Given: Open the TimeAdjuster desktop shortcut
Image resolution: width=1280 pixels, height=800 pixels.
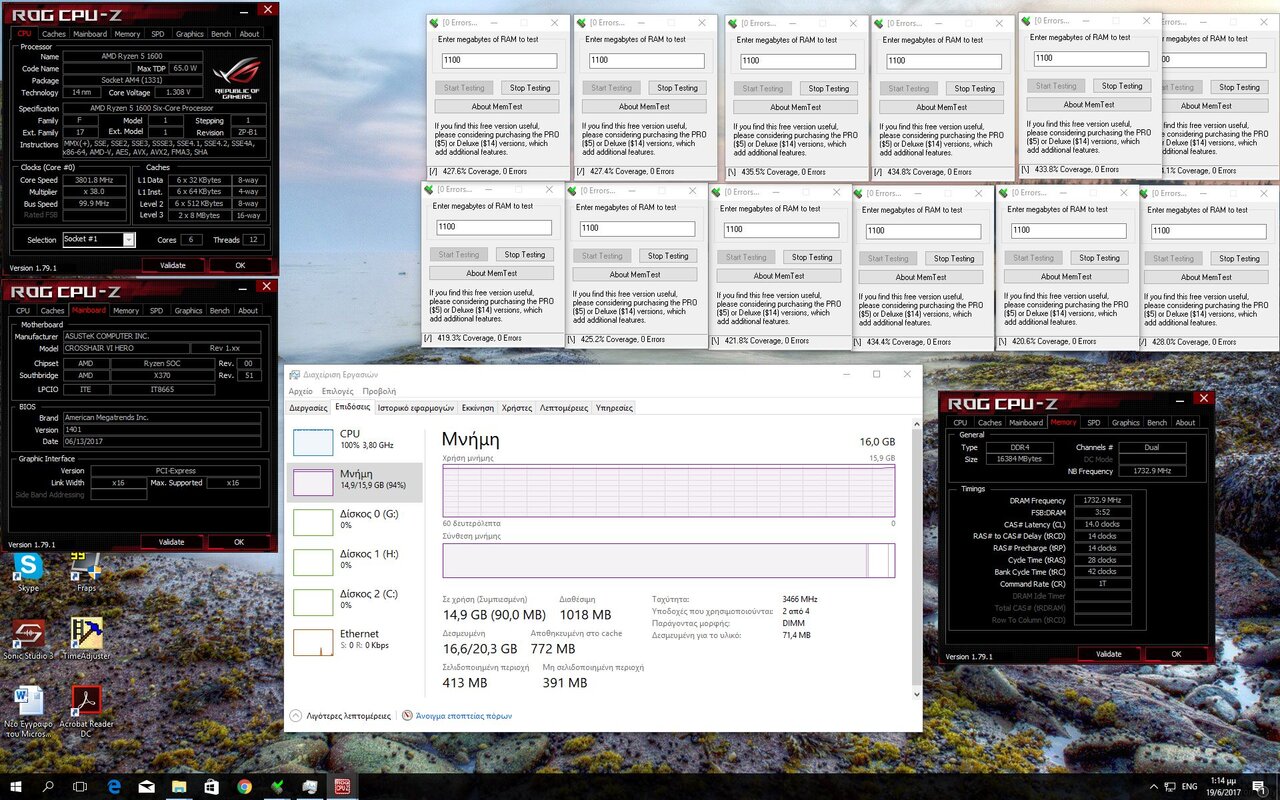Looking at the screenshot, I should click(87, 639).
